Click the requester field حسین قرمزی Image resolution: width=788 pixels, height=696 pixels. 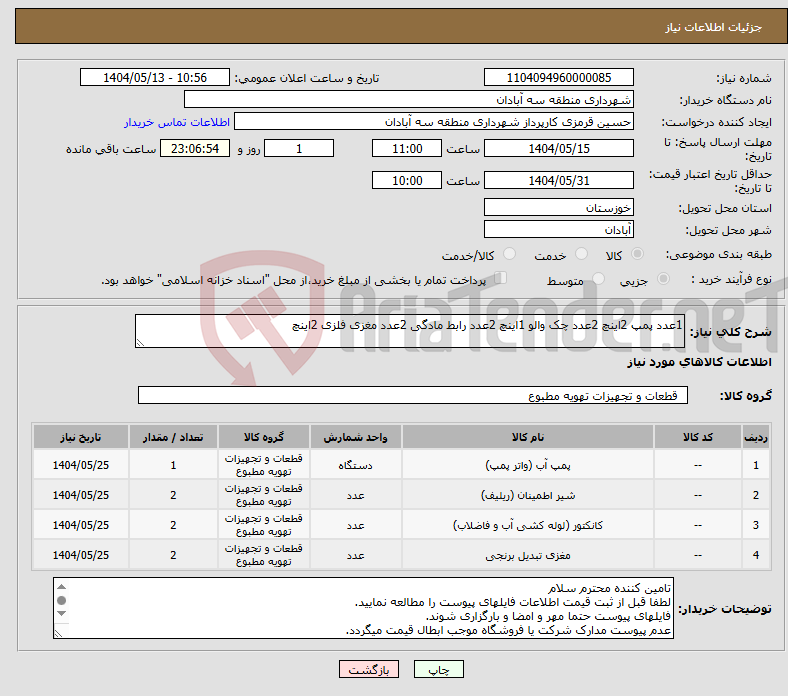coord(434,122)
